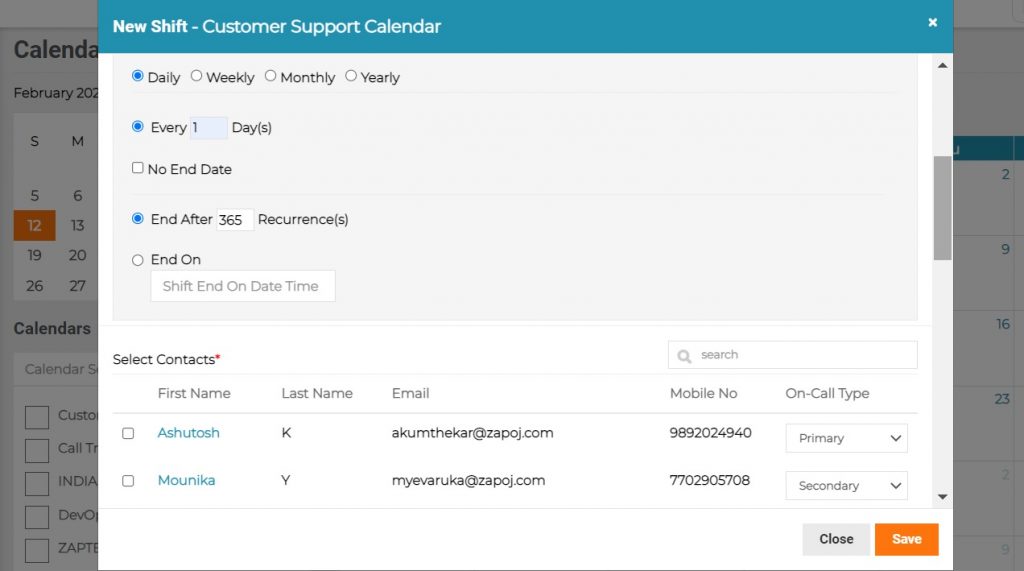Click mobile number 9892024940
The image size is (1024, 571).
click(711, 432)
